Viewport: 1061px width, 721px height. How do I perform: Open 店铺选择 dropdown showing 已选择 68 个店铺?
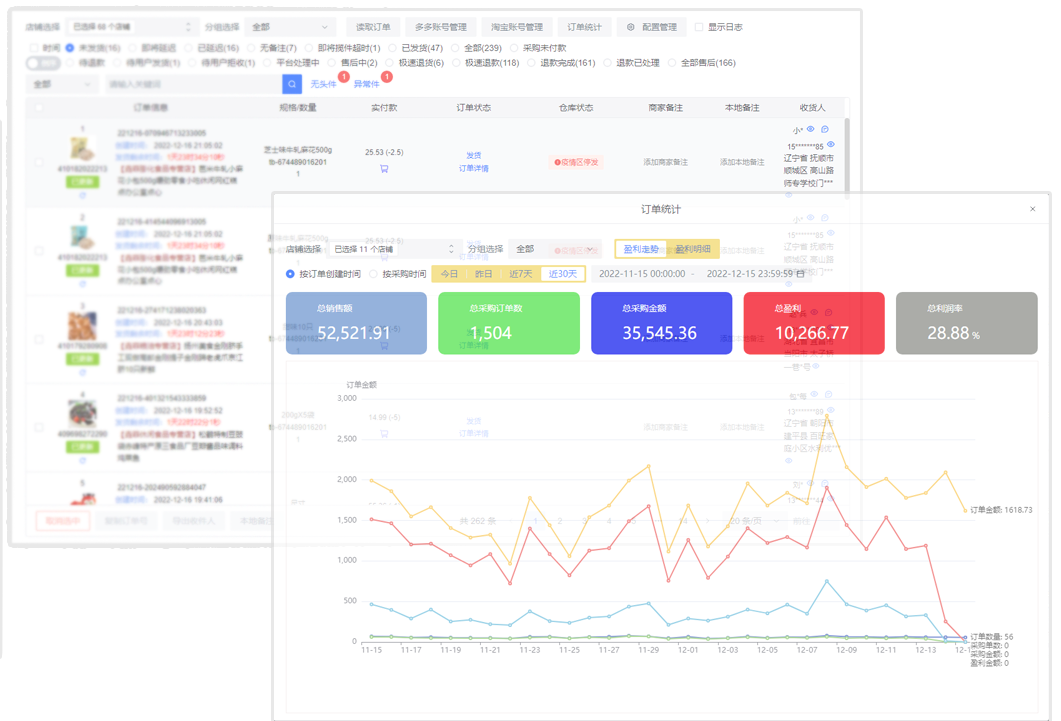click(132, 27)
